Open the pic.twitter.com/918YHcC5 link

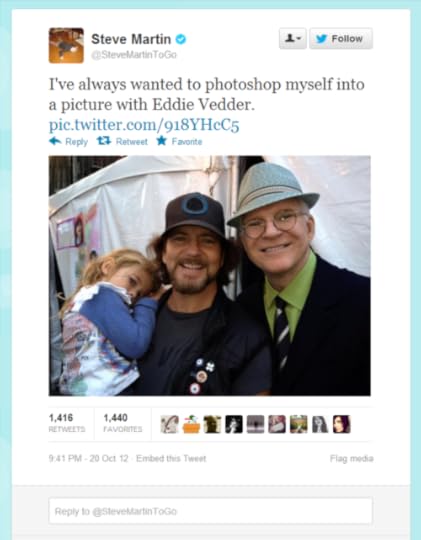pos(144,125)
